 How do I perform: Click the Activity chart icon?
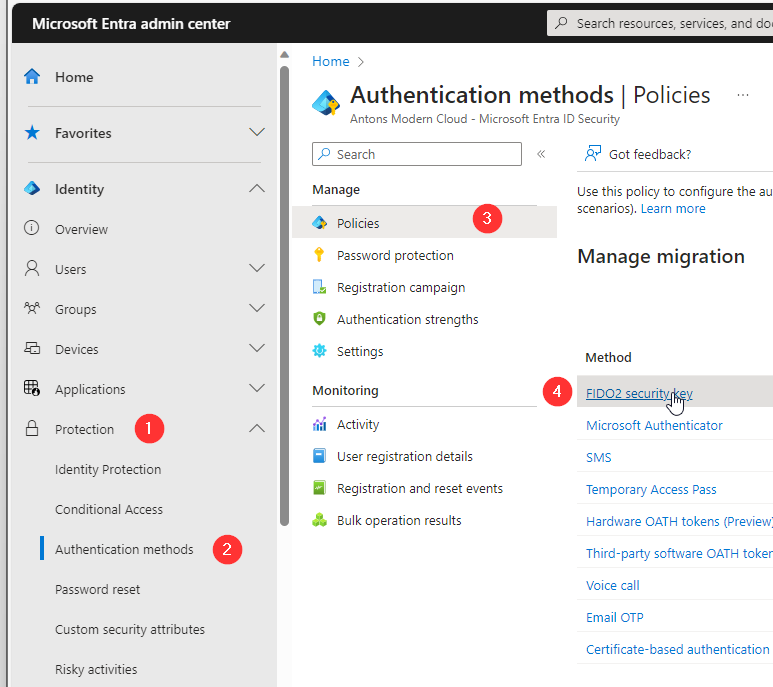click(319, 424)
